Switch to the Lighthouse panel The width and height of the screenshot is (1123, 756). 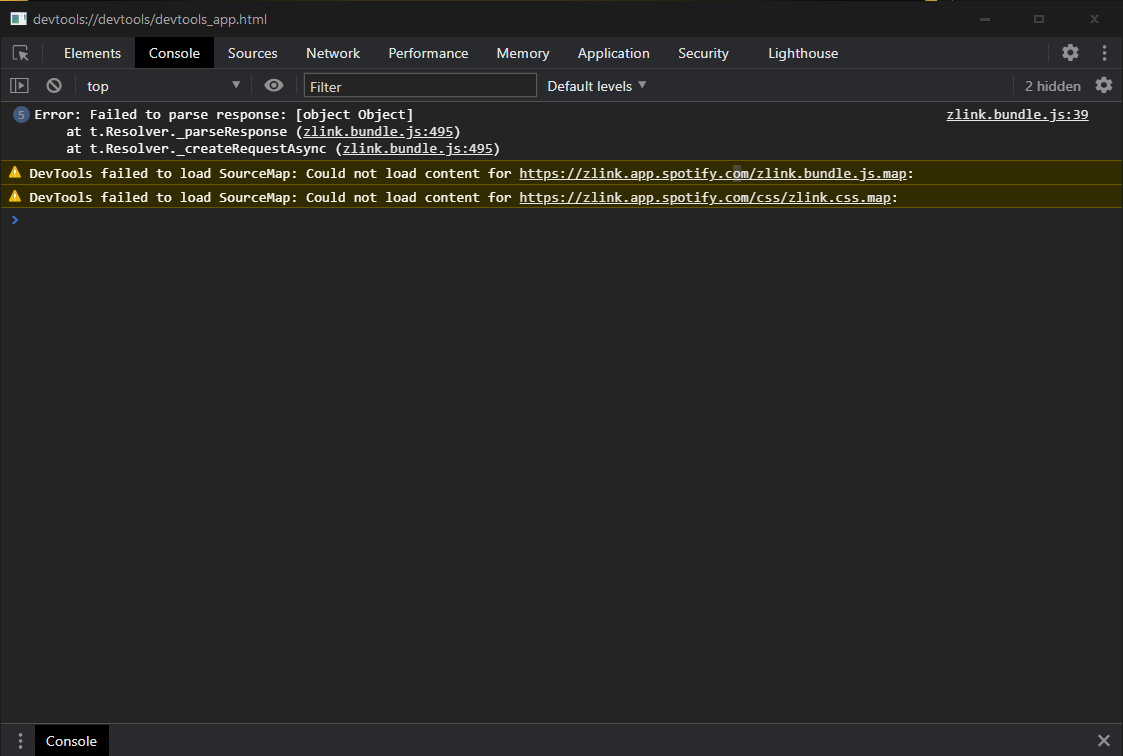(x=803, y=52)
